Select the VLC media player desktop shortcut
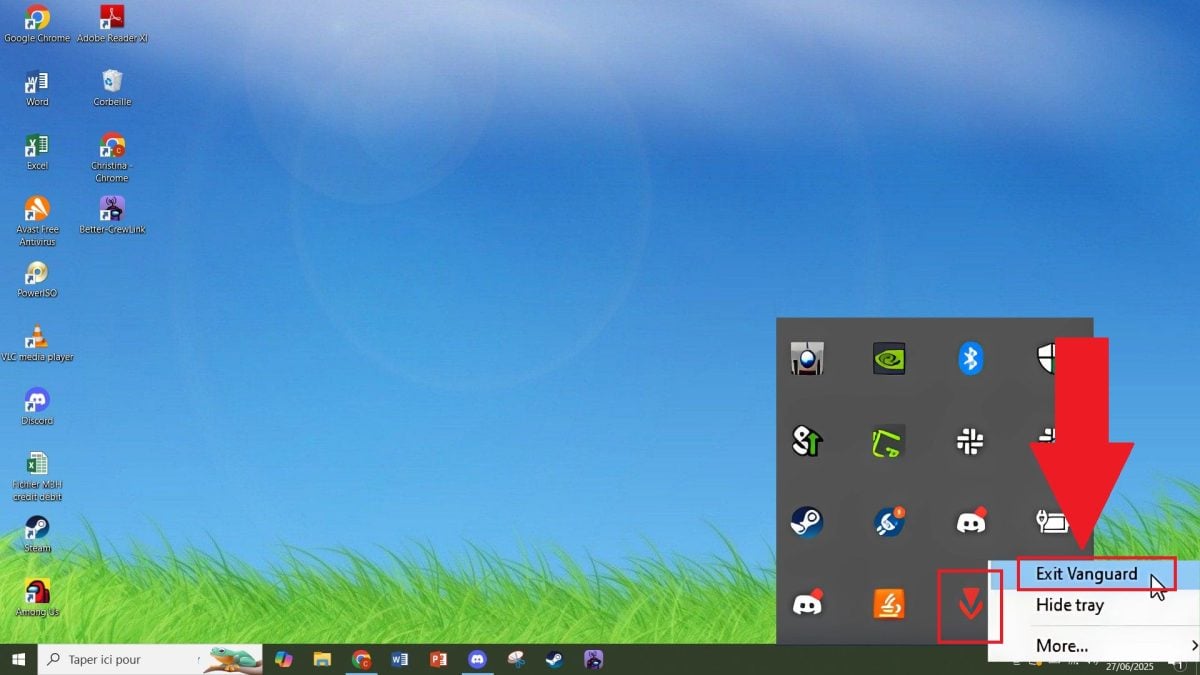Viewport: 1200px width, 675px height. (x=37, y=342)
